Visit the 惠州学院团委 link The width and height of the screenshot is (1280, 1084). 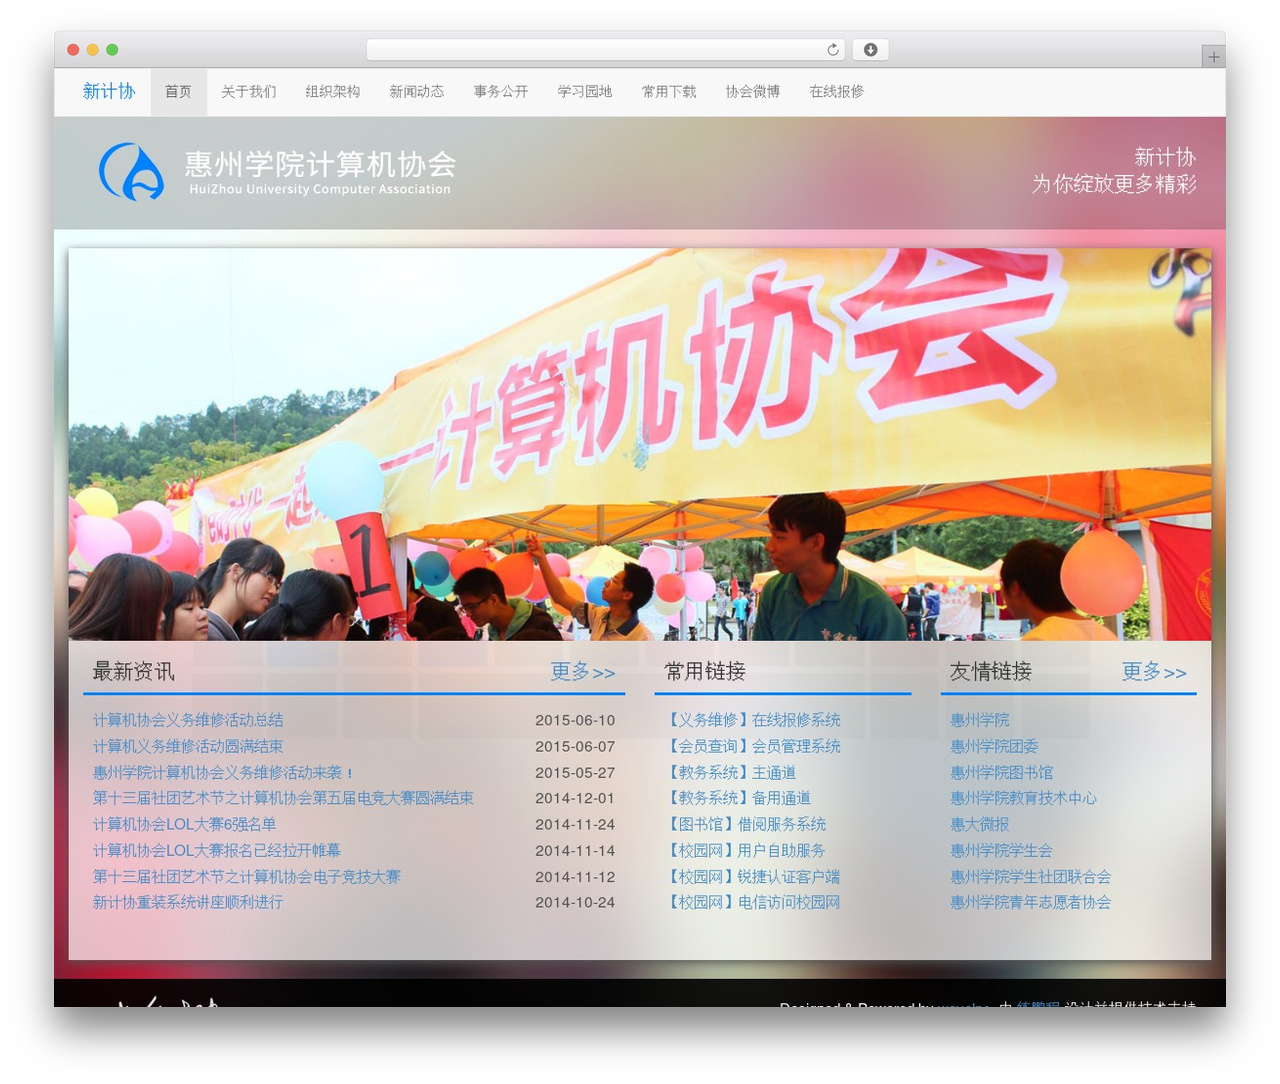pos(994,746)
